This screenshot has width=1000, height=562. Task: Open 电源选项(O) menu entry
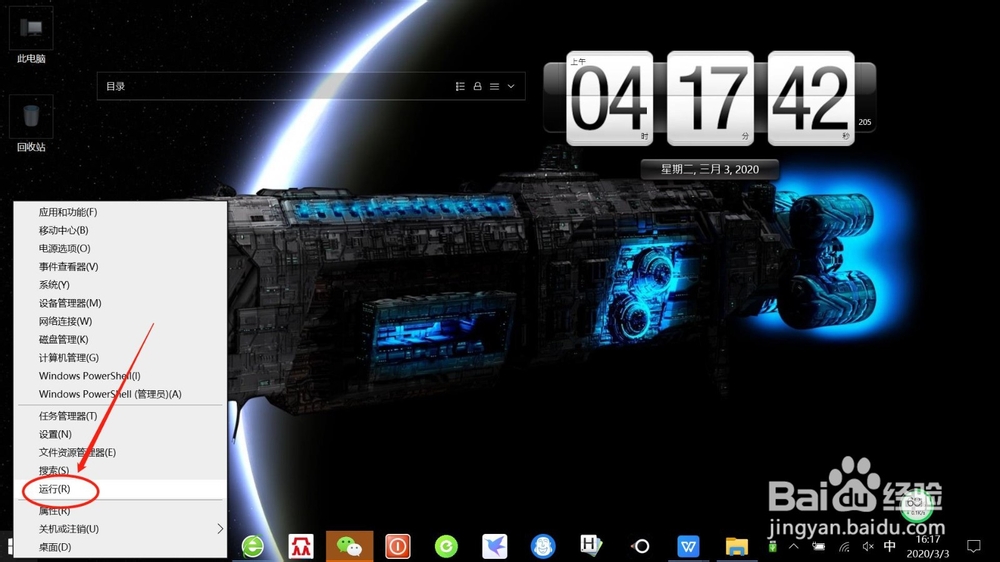[x=120, y=248]
